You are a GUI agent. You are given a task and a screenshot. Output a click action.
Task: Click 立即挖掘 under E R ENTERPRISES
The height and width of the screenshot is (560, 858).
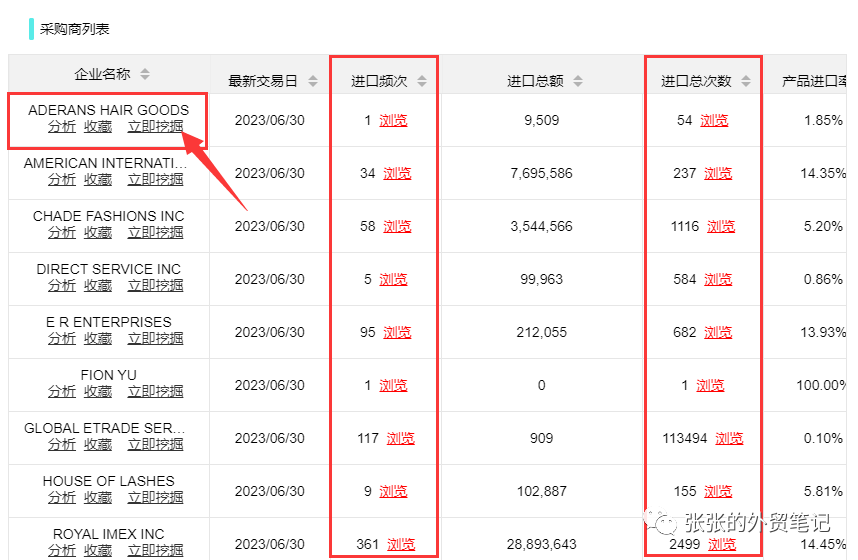[x=155, y=339]
